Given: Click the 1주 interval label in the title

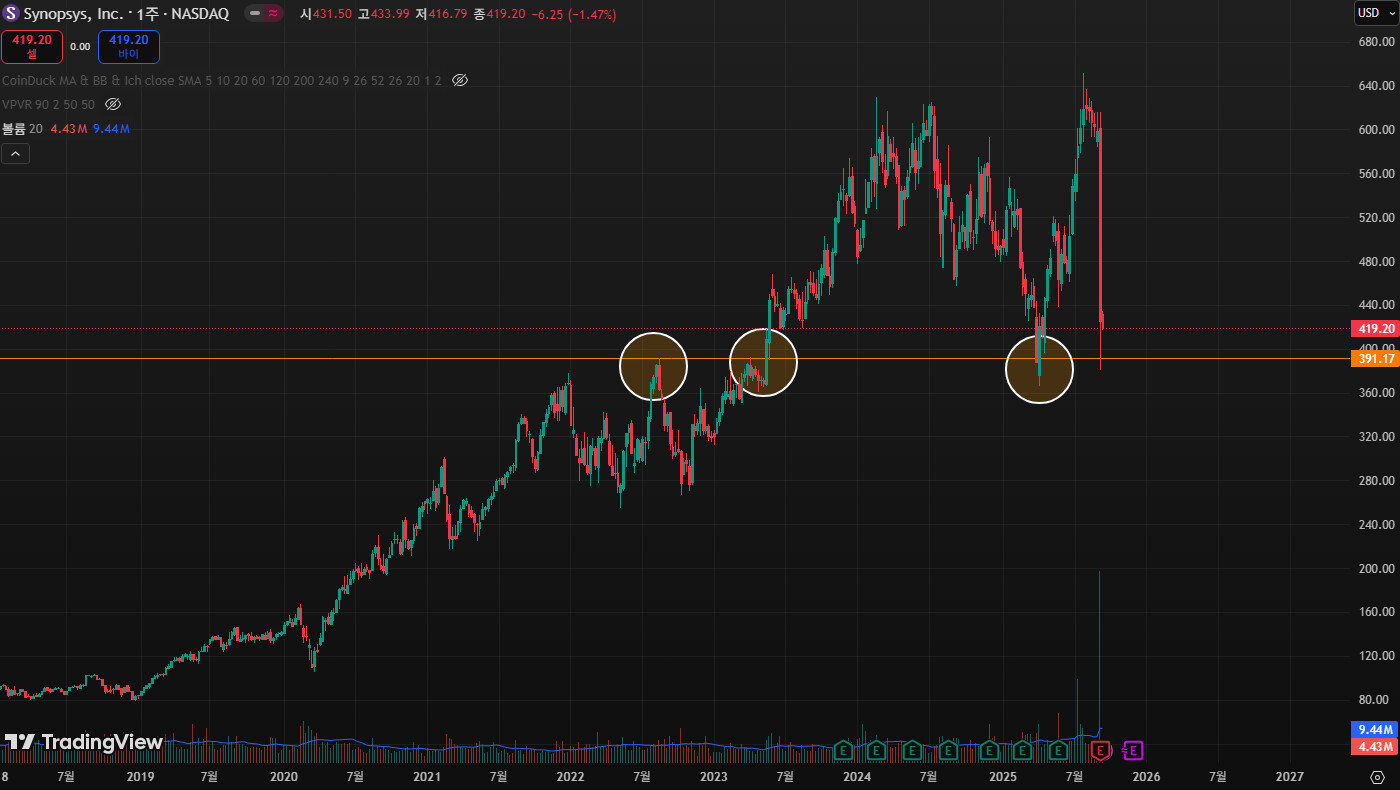Looking at the screenshot, I should pos(149,14).
